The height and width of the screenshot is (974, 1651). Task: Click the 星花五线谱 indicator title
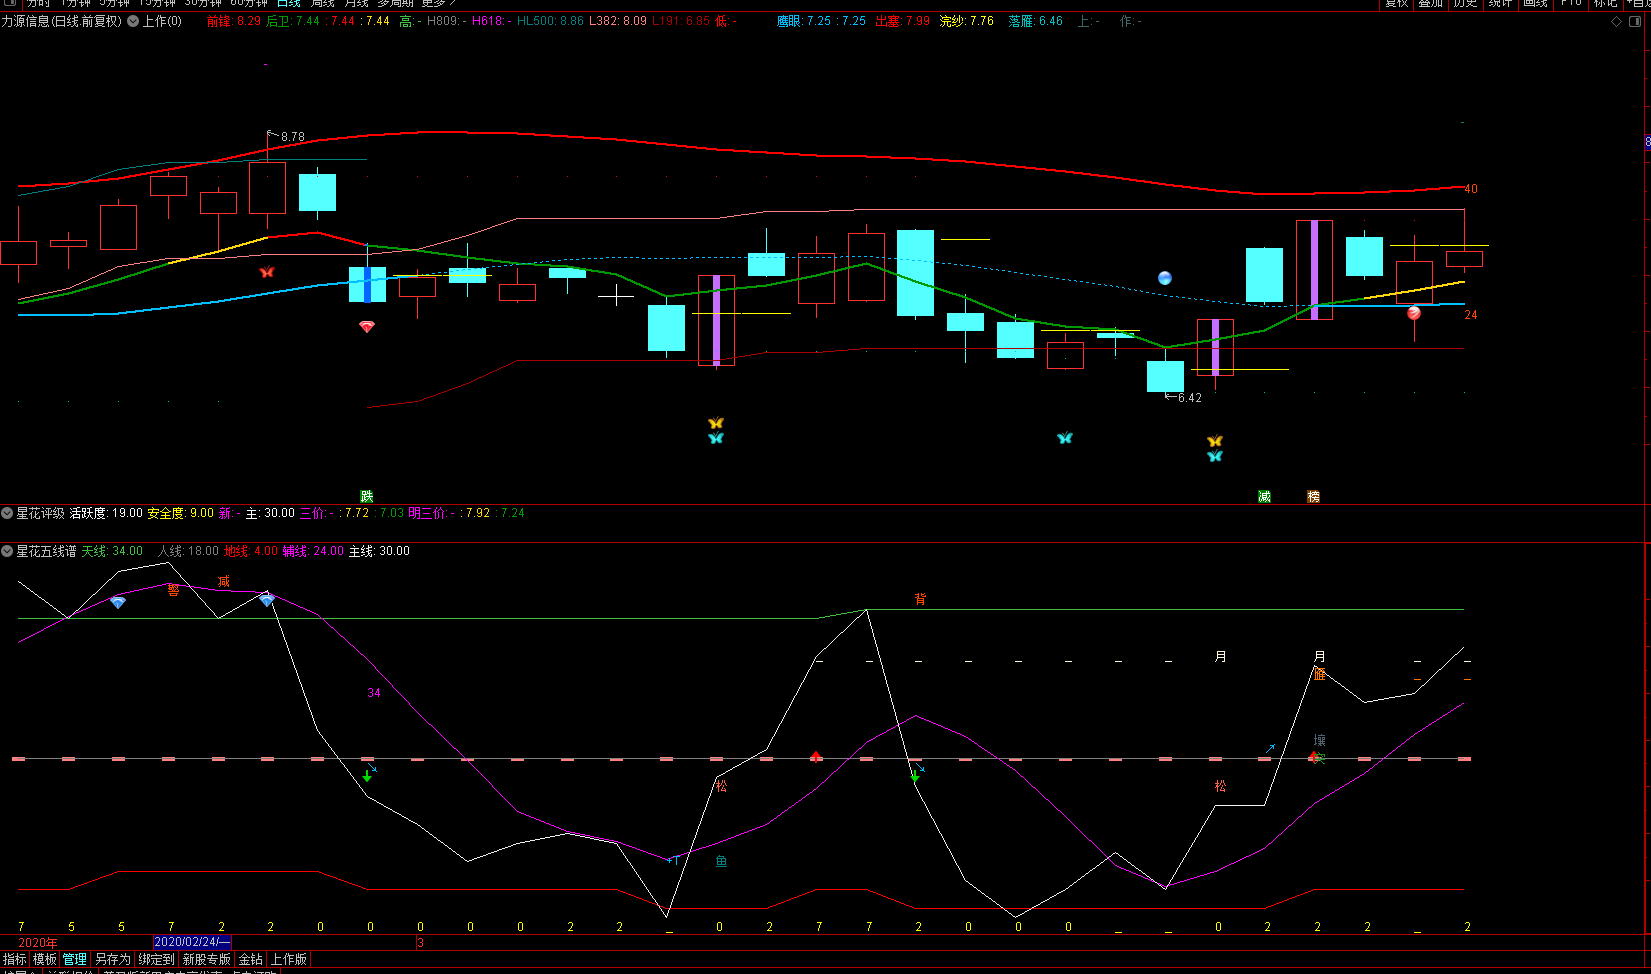(46, 551)
